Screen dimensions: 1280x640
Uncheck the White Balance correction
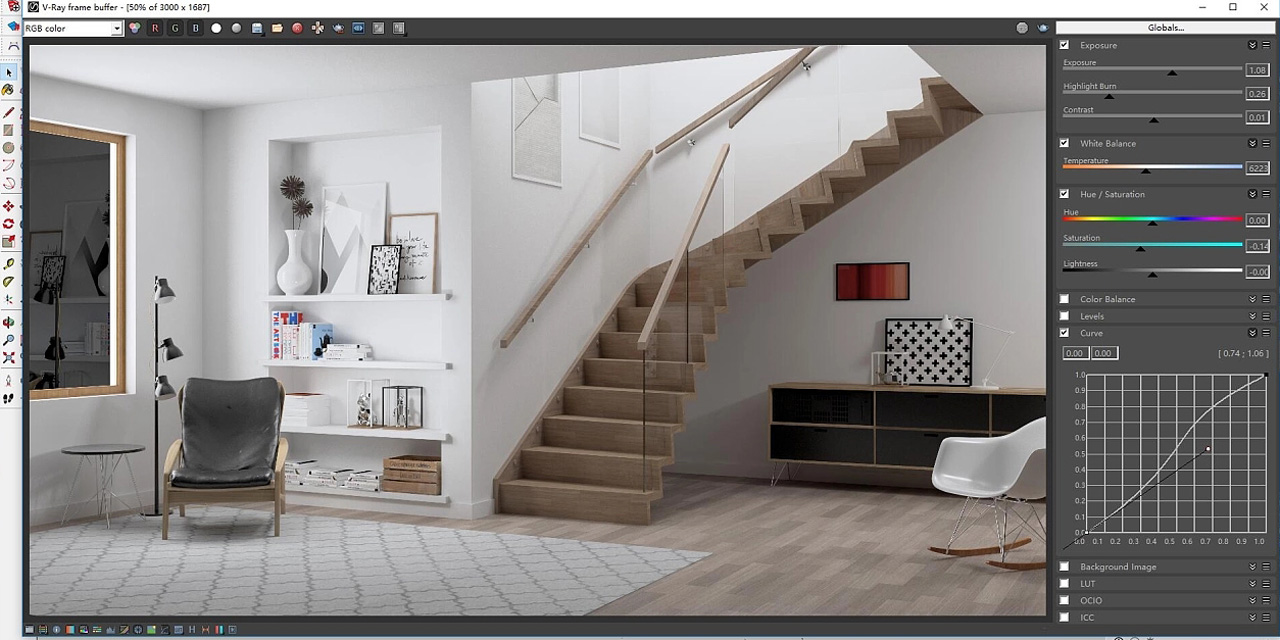tap(1064, 143)
